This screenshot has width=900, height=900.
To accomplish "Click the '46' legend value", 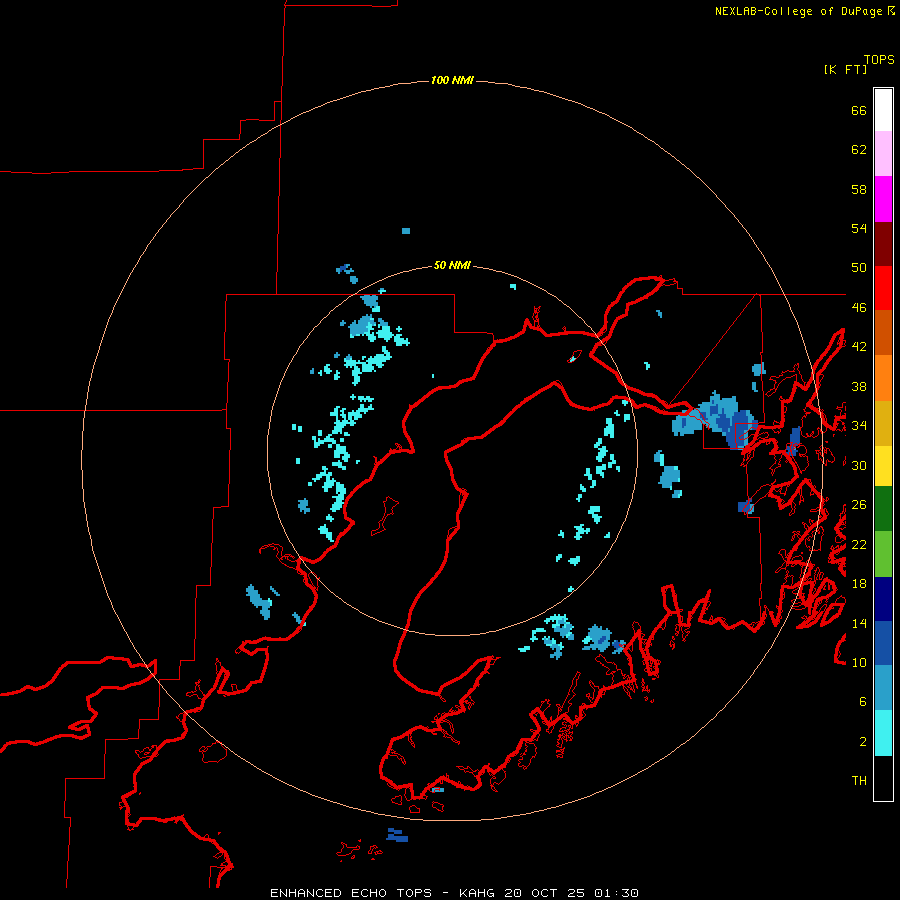I will [x=859, y=308].
